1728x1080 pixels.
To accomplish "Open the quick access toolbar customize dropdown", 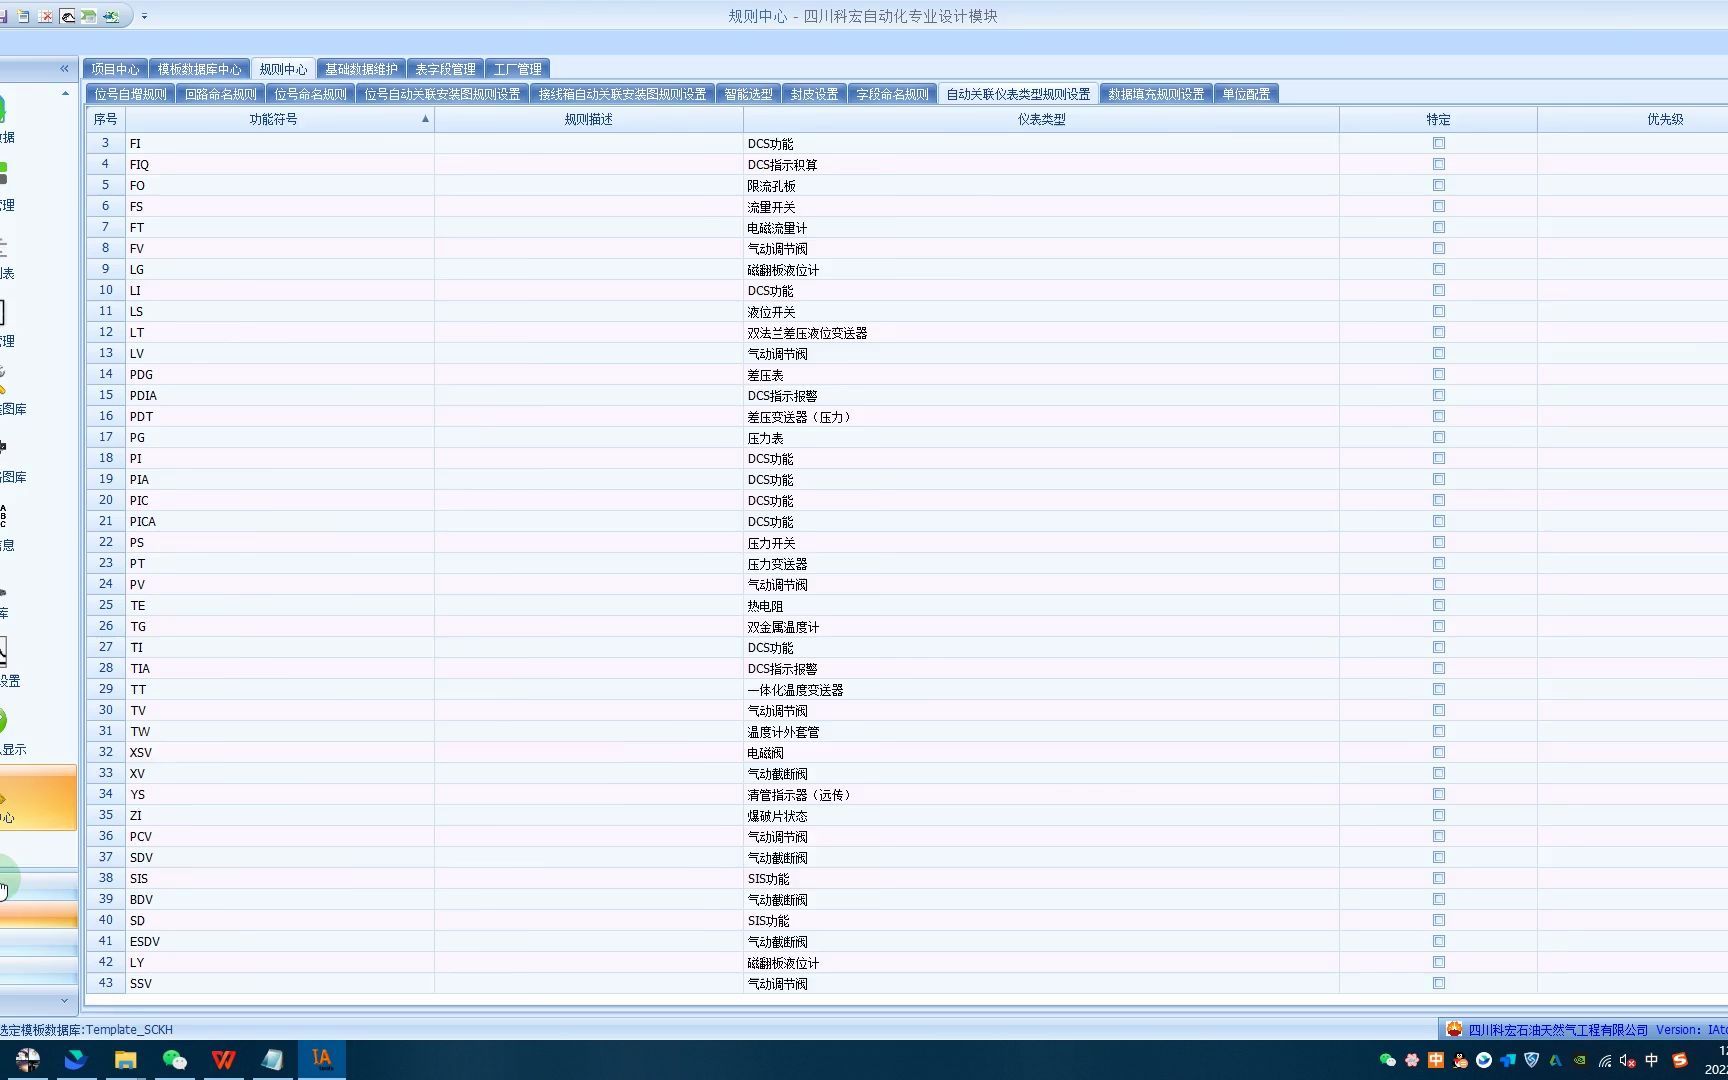I will (144, 16).
